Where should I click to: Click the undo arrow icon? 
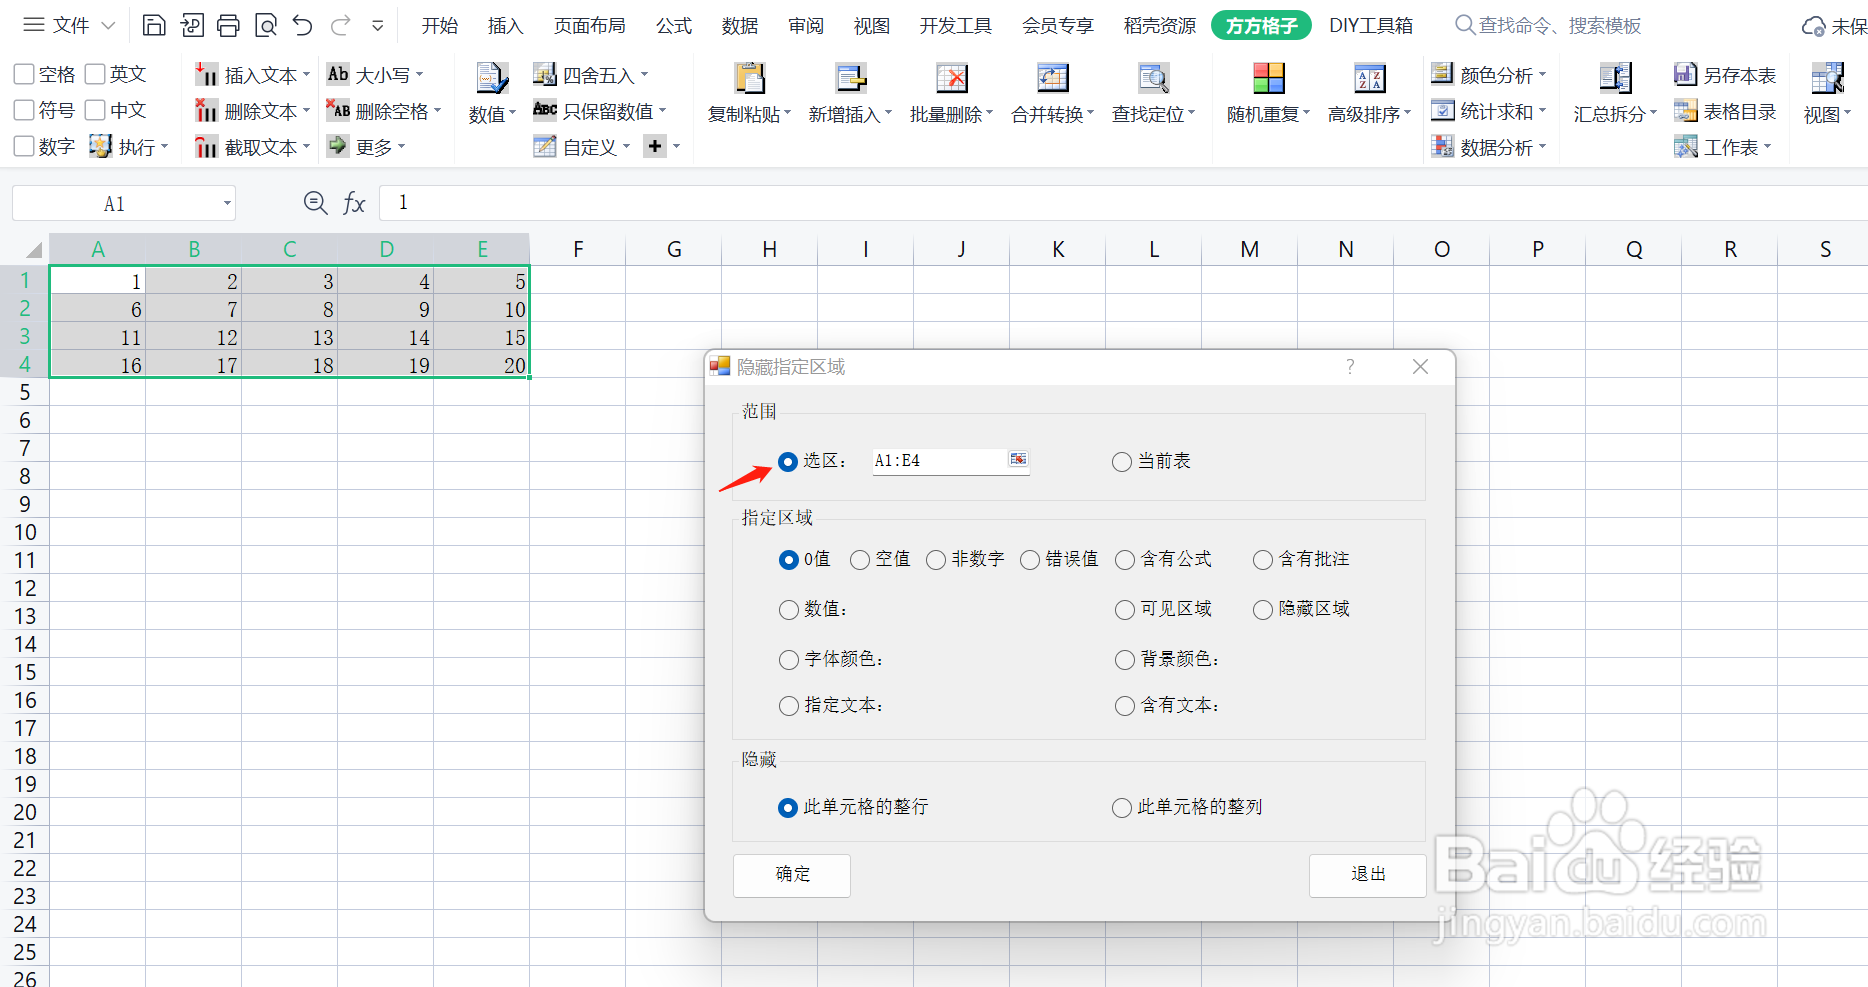303,25
